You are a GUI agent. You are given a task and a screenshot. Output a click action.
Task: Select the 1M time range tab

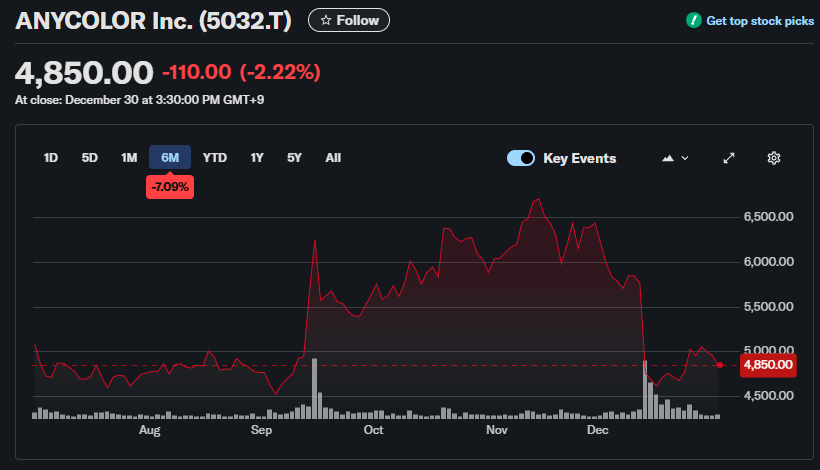(x=129, y=158)
